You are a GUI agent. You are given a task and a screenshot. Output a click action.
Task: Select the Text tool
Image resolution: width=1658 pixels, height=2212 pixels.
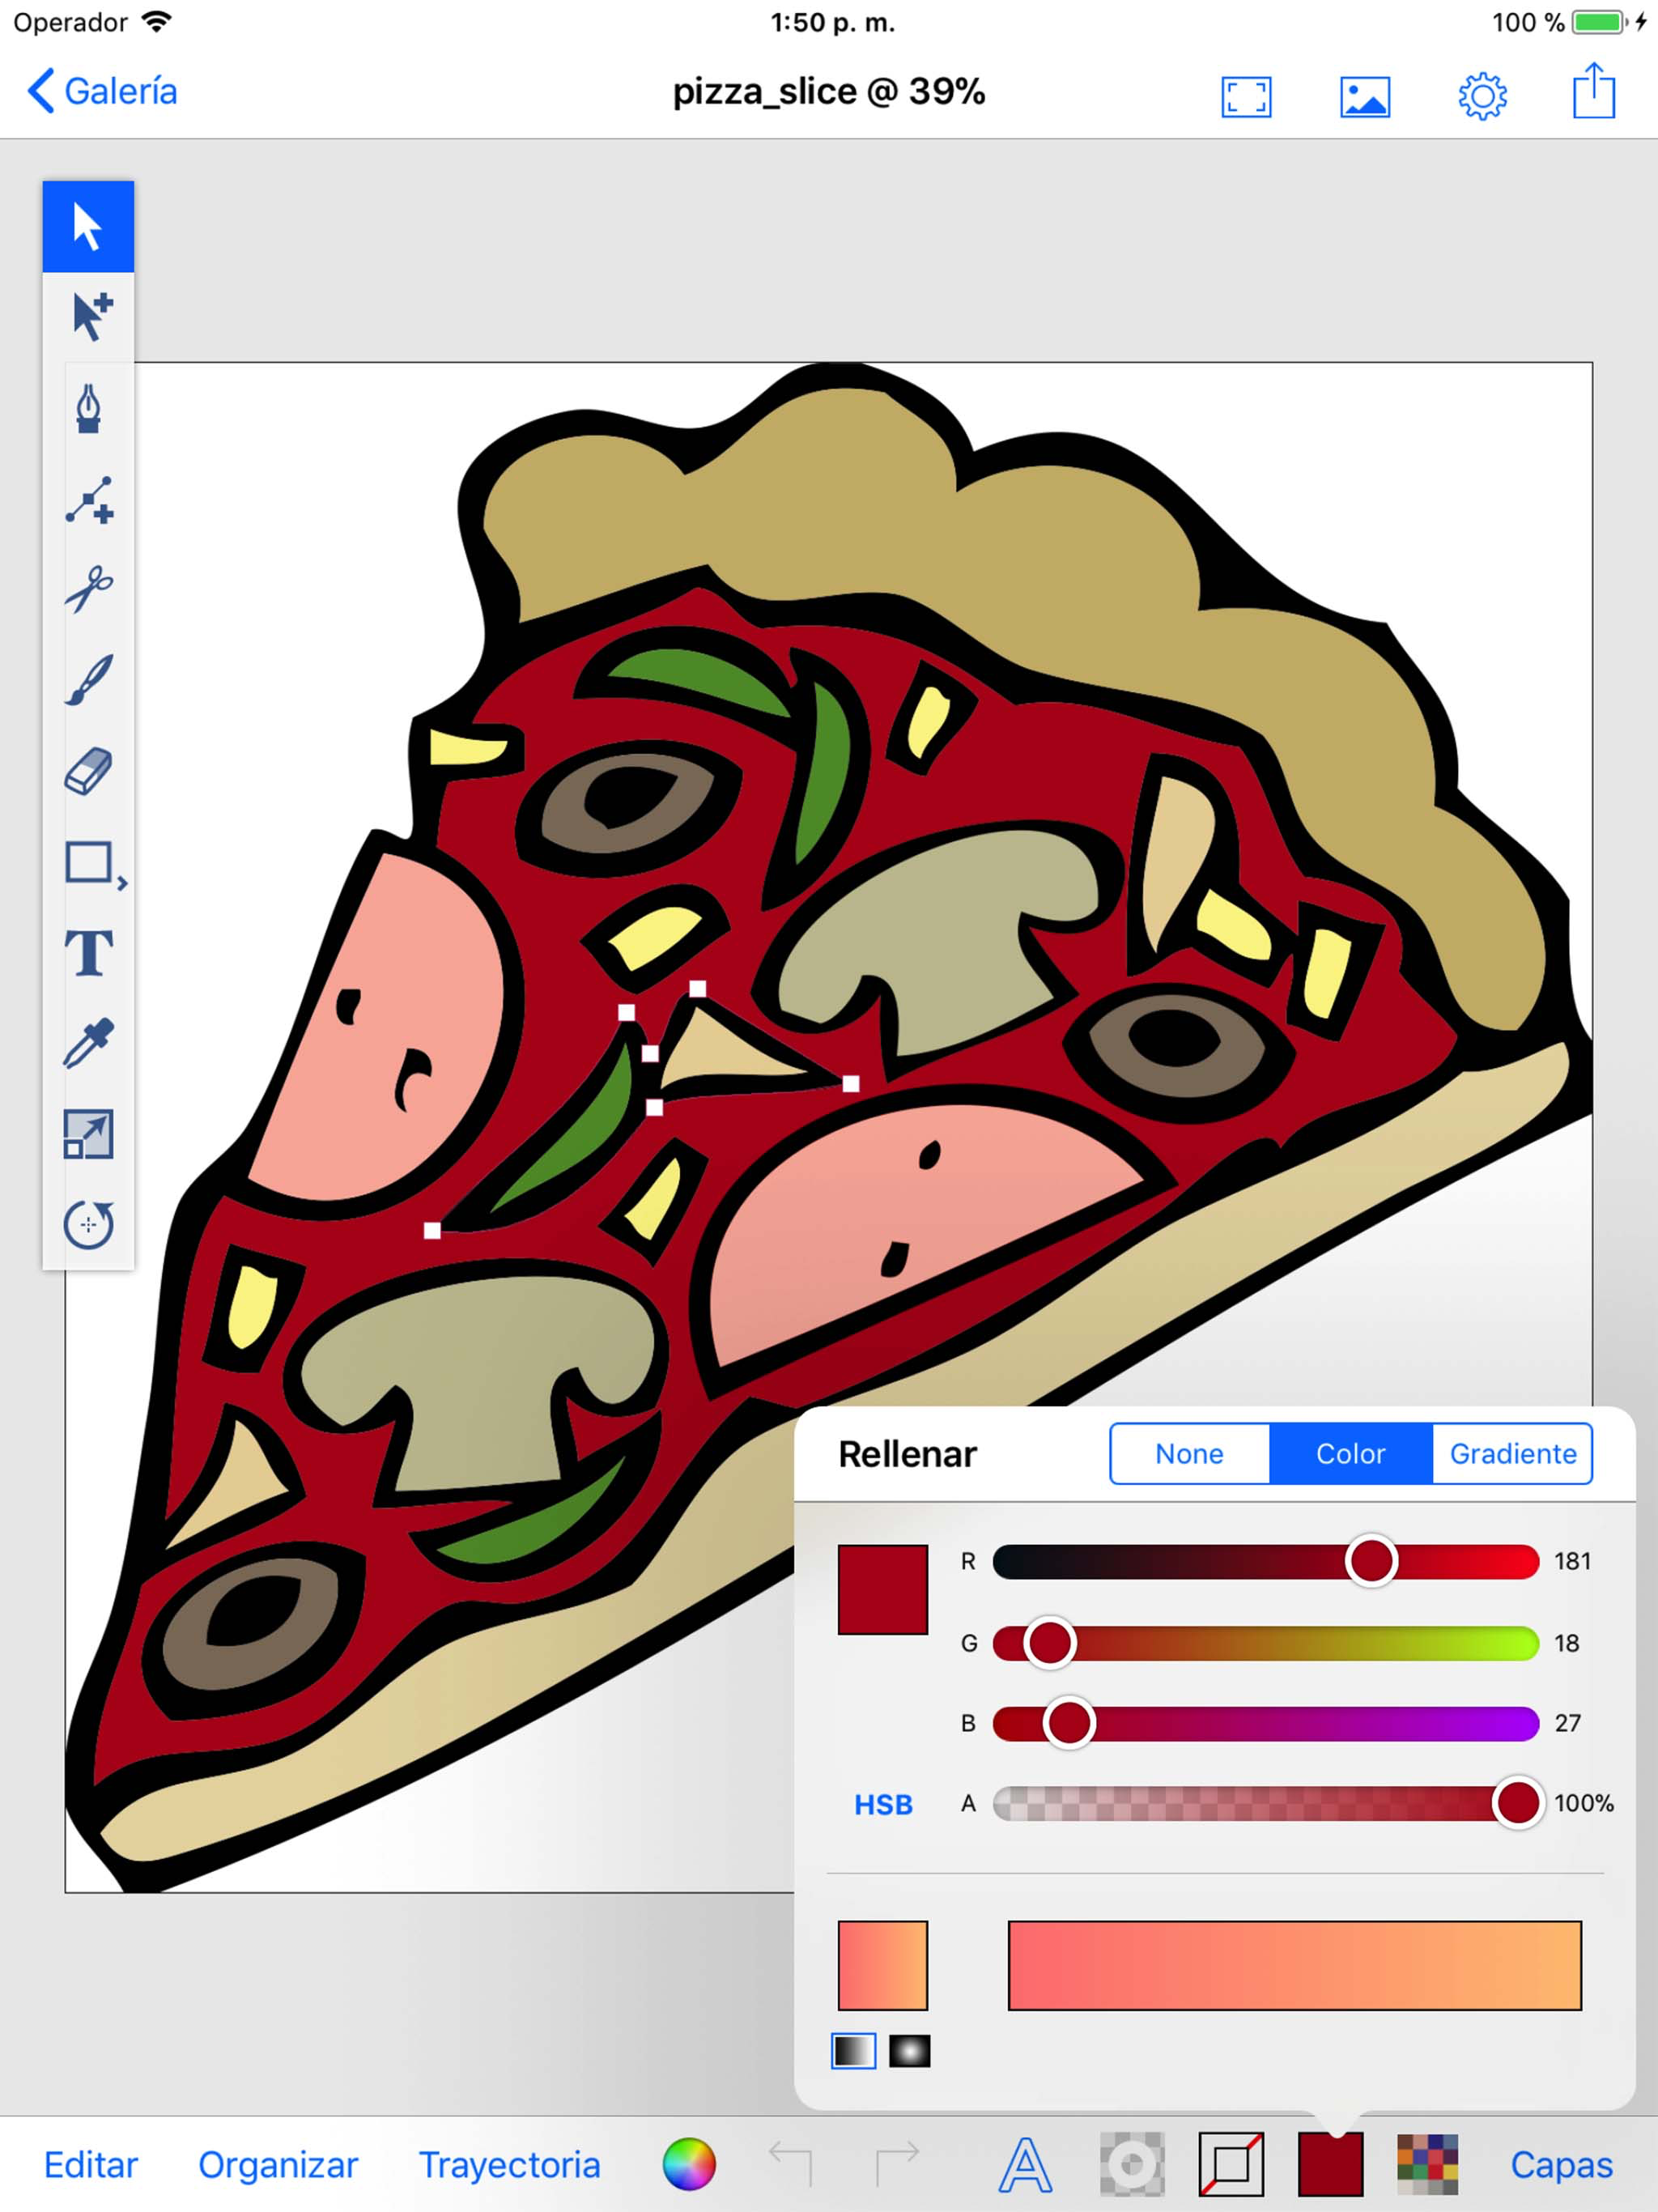[x=88, y=953]
